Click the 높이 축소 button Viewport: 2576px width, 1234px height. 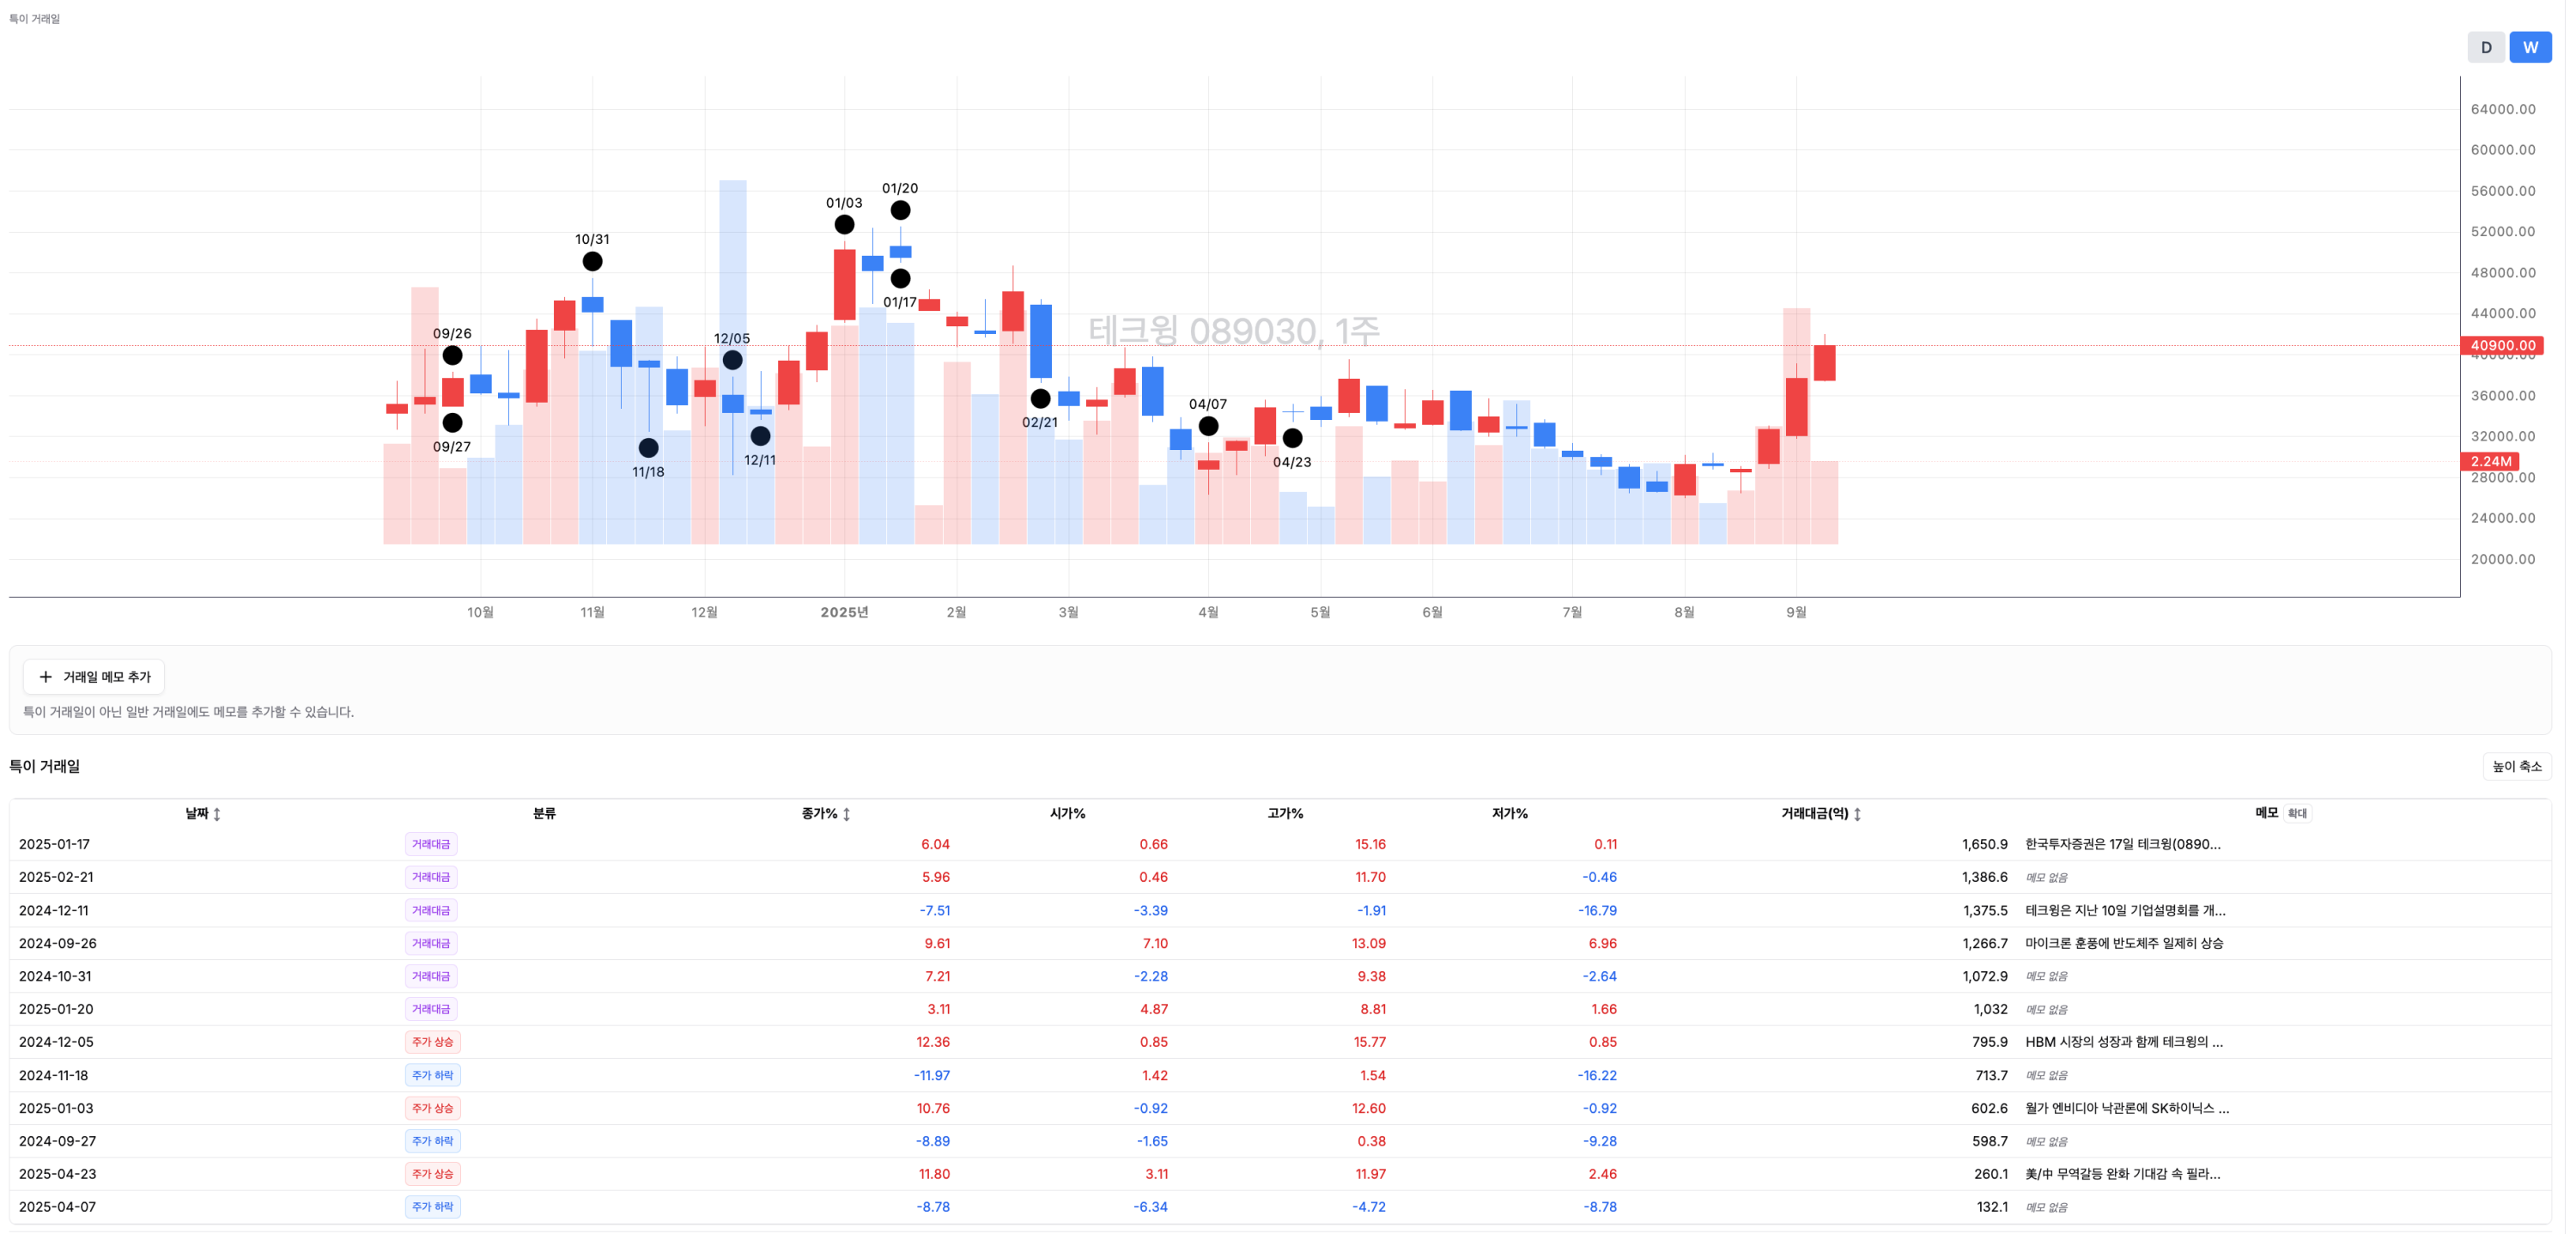(2516, 766)
